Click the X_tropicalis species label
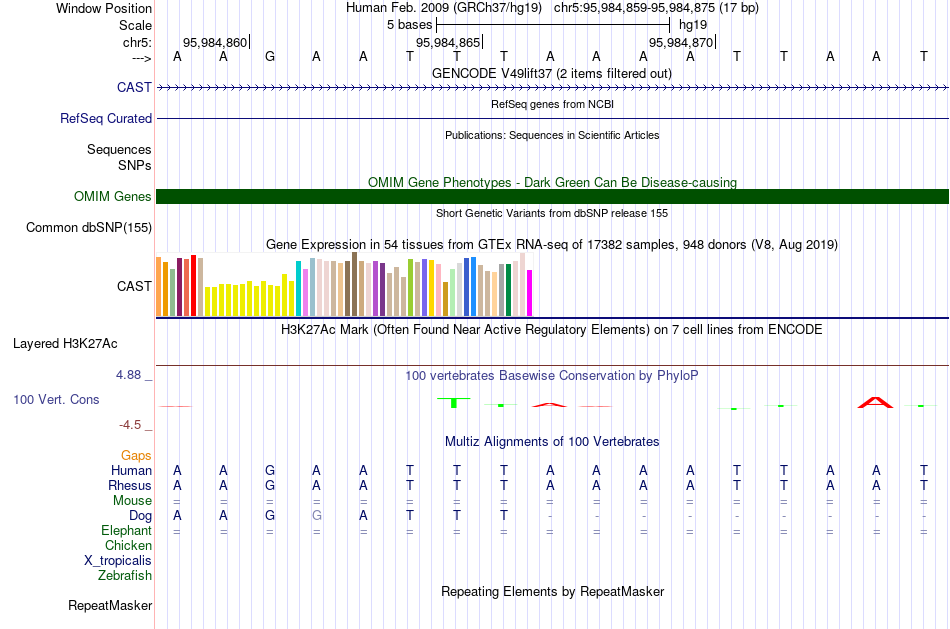Image resolution: width=950 pixels, height=629 pixels. tap(118, 561)
